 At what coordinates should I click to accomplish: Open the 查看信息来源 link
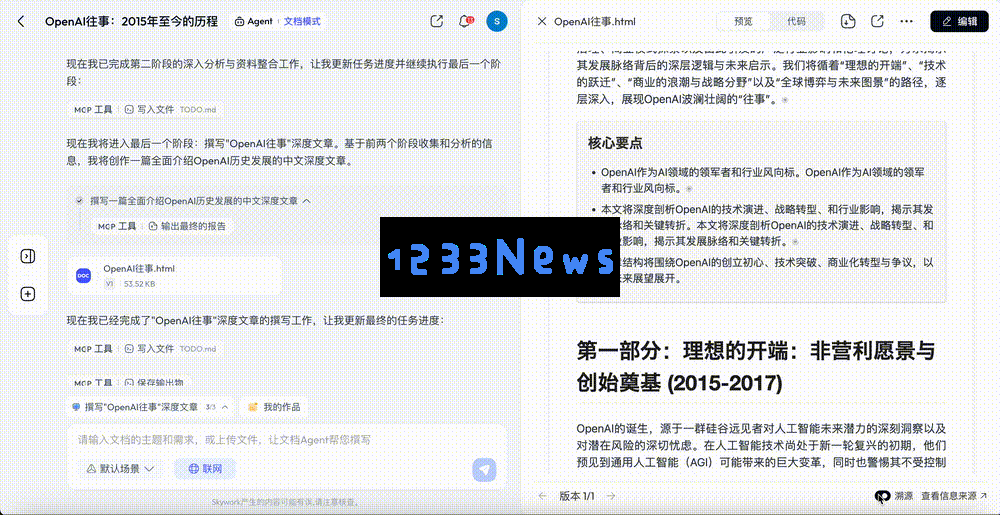click(x=953, y=495)
